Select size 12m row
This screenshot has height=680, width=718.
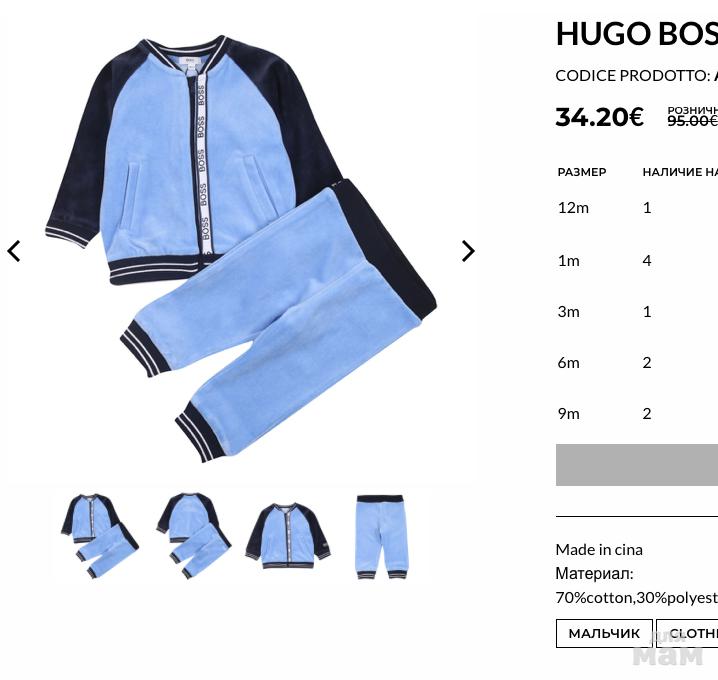click(x=637, y=208)
